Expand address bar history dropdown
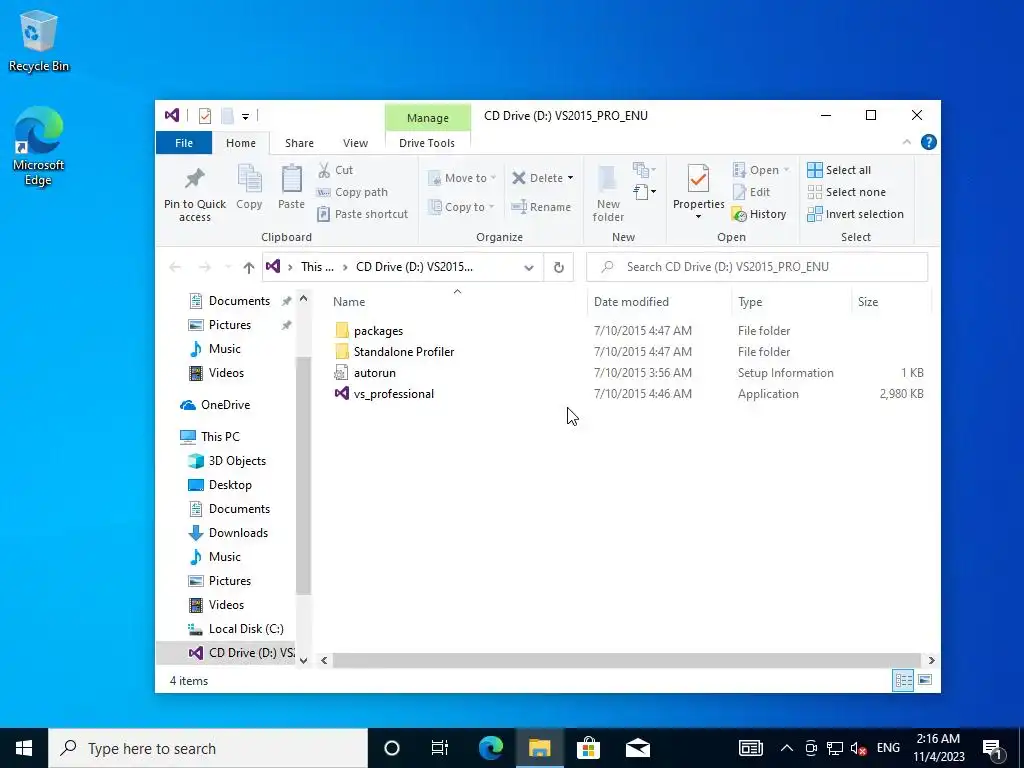Viewport: 1024px width, 768px height. tap(528, 267)
